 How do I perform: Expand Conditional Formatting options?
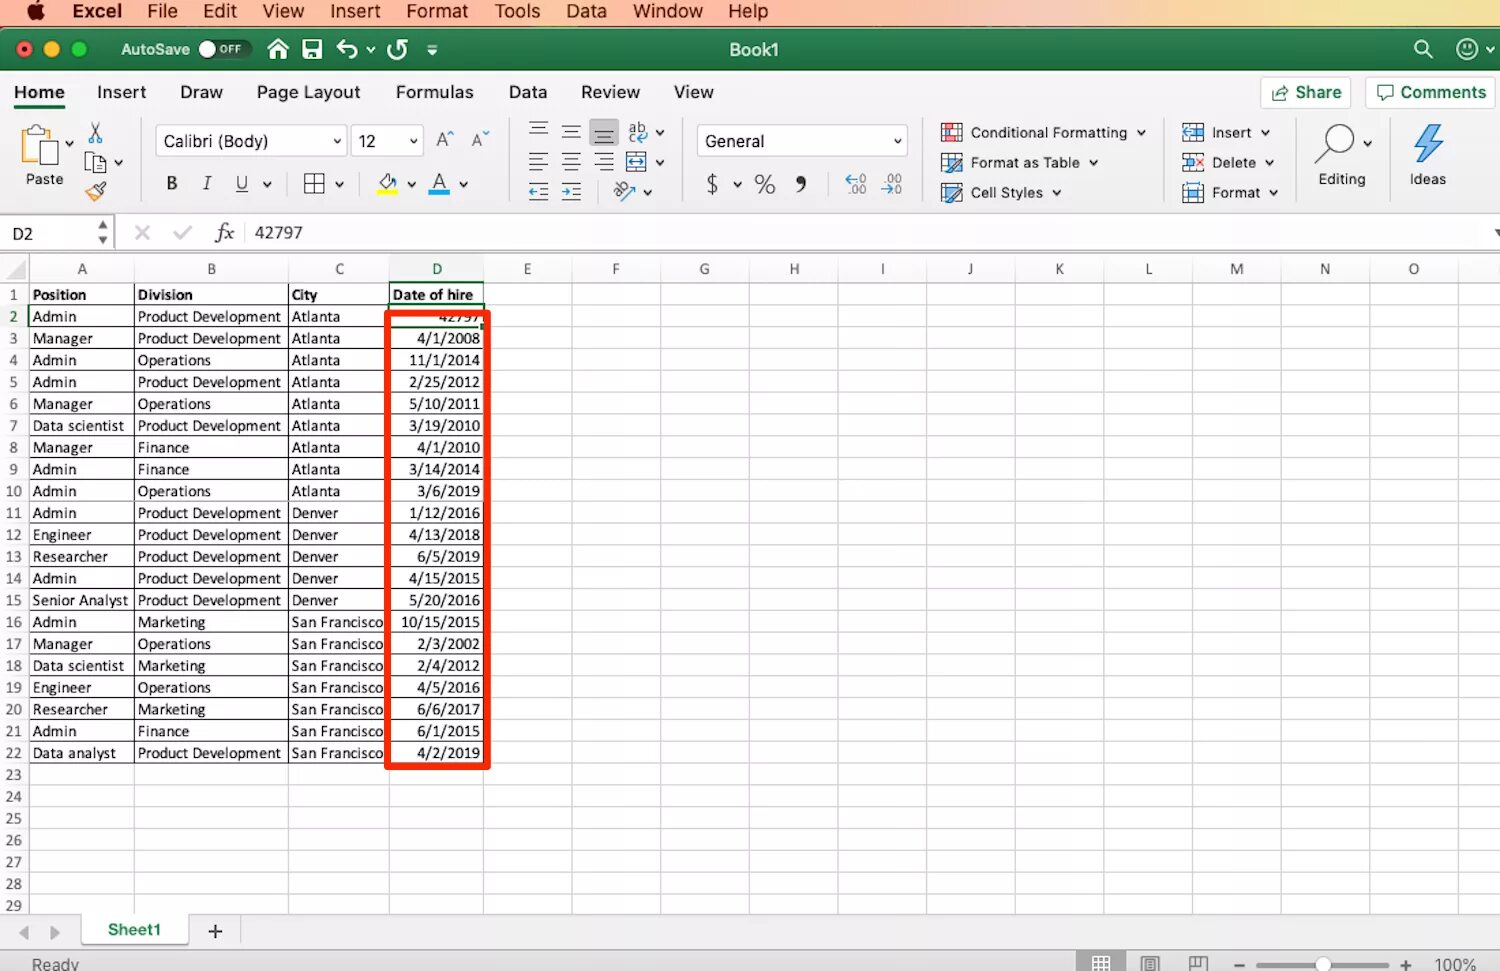1043,132
